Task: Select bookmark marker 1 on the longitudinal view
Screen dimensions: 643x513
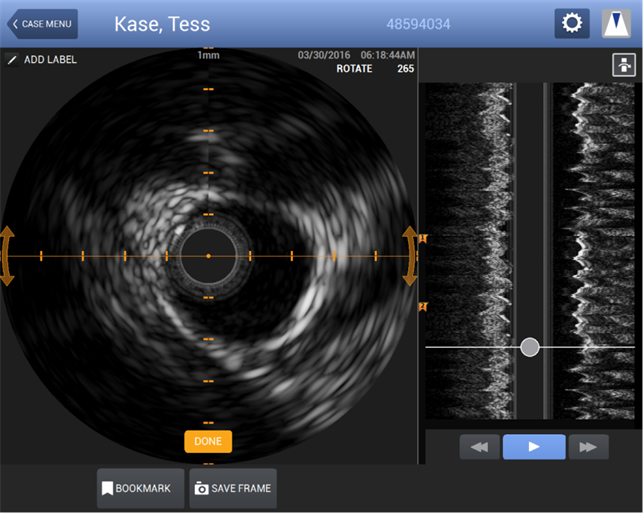Action: point(423,238)
